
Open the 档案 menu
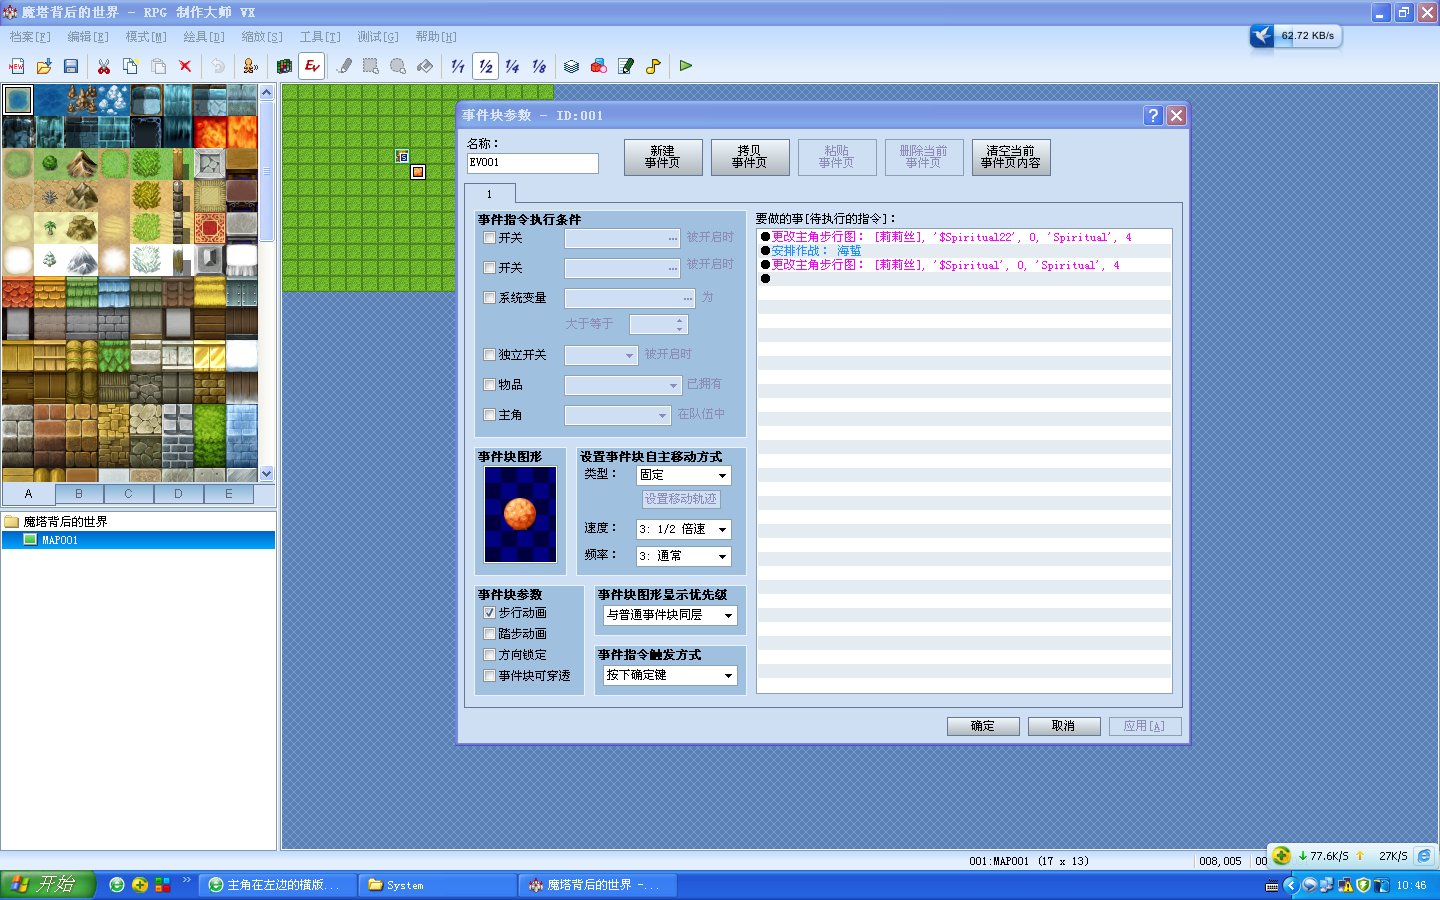[x=30, y=37]
